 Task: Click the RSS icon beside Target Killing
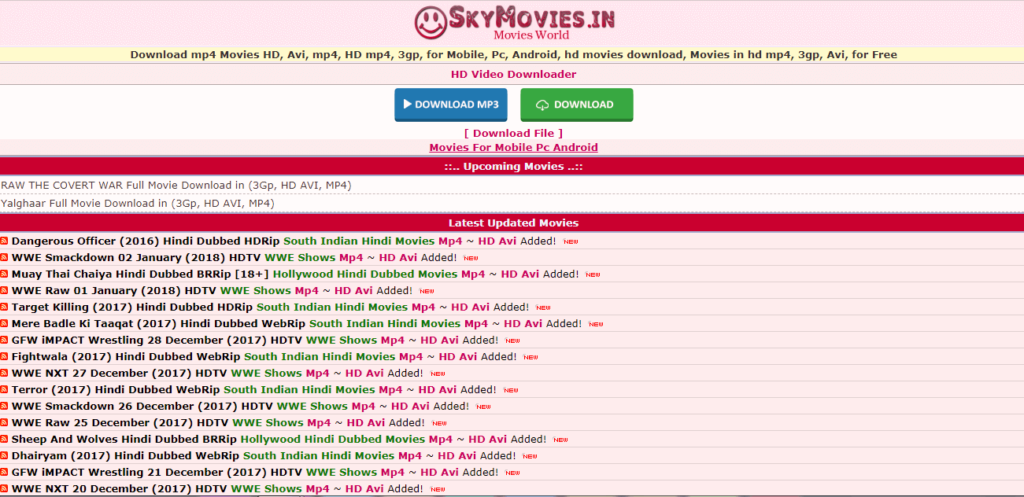(x=4, y=307)
